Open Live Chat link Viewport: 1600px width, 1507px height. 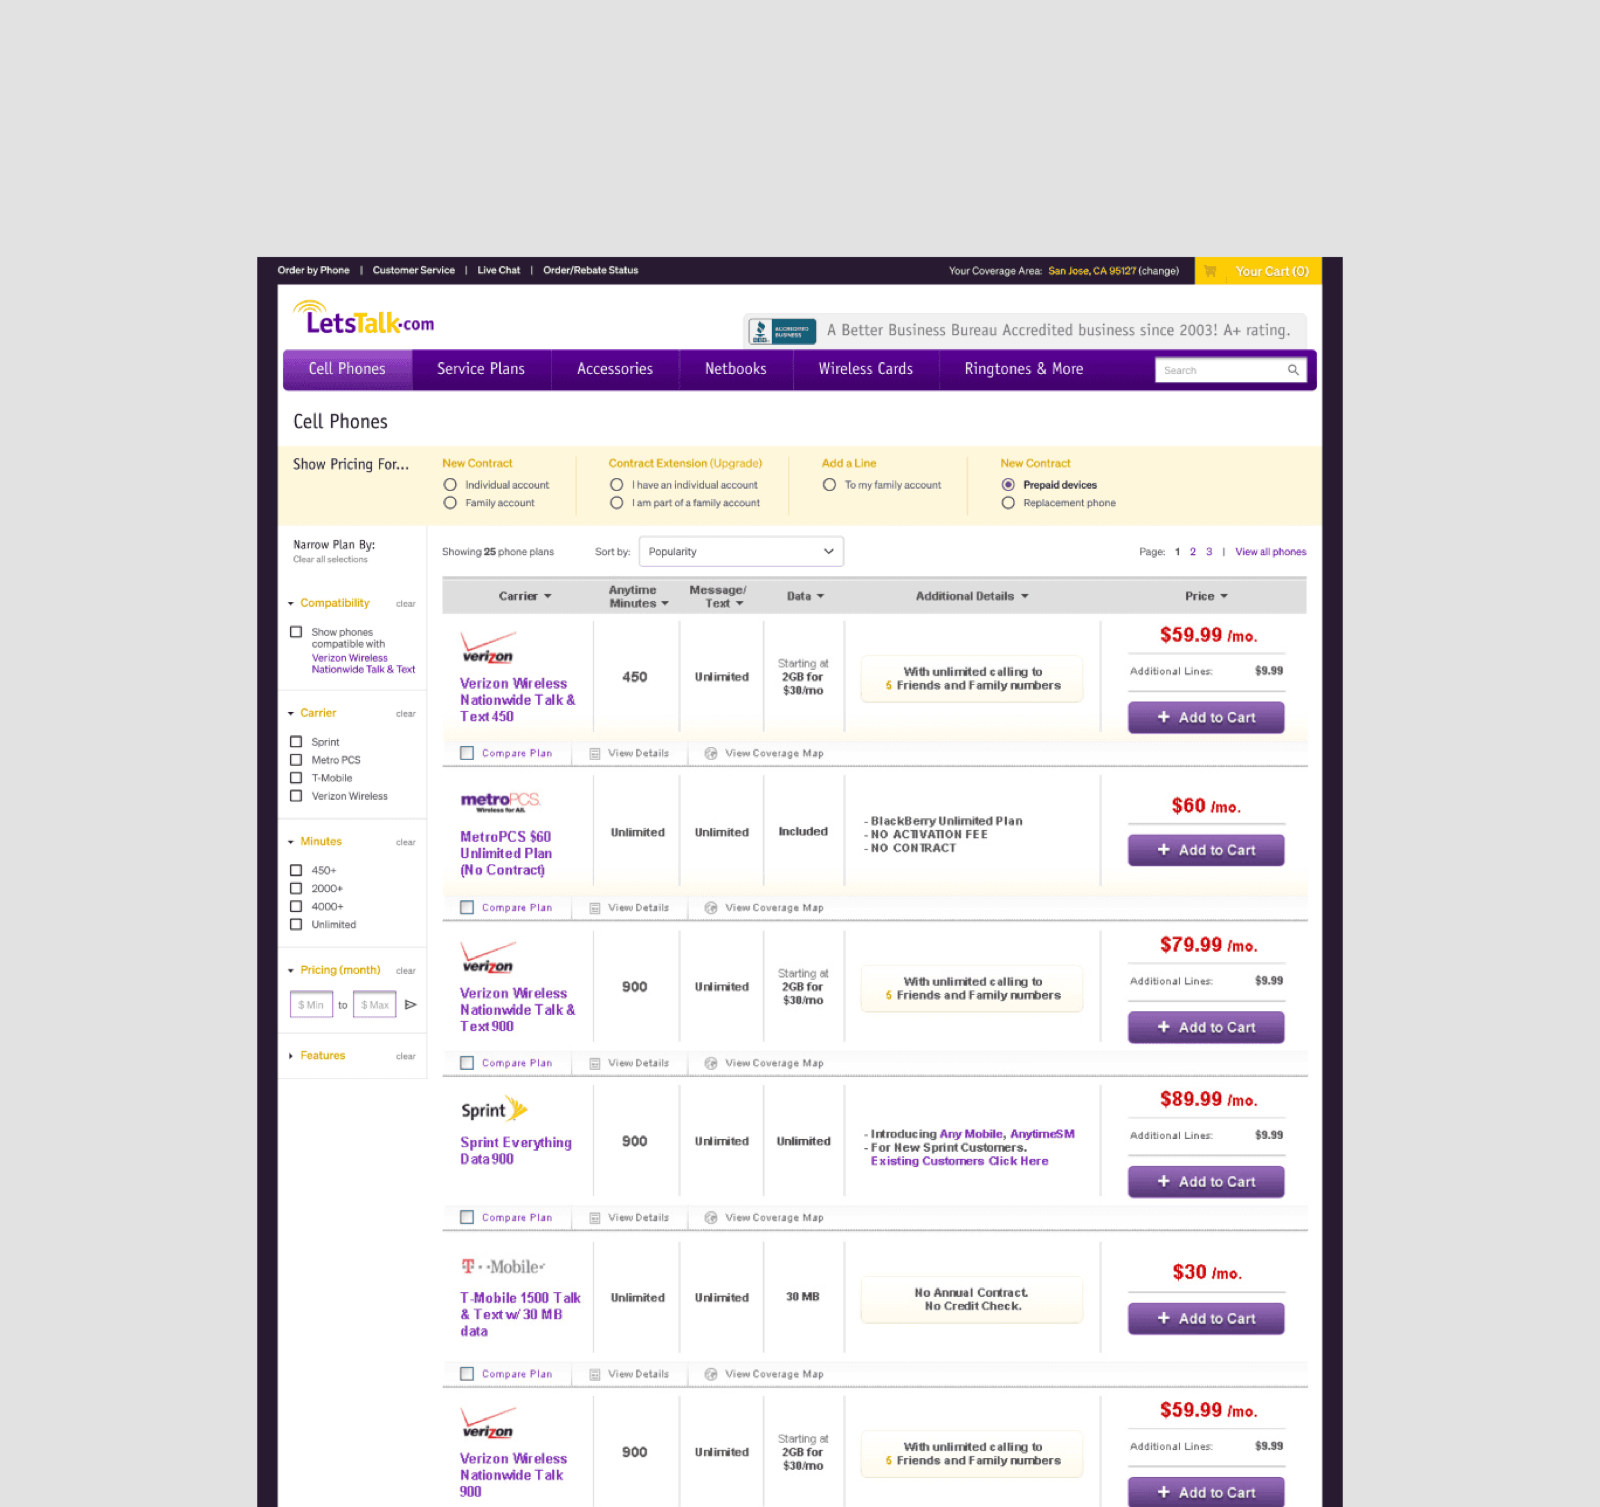(x=499, y=270)
